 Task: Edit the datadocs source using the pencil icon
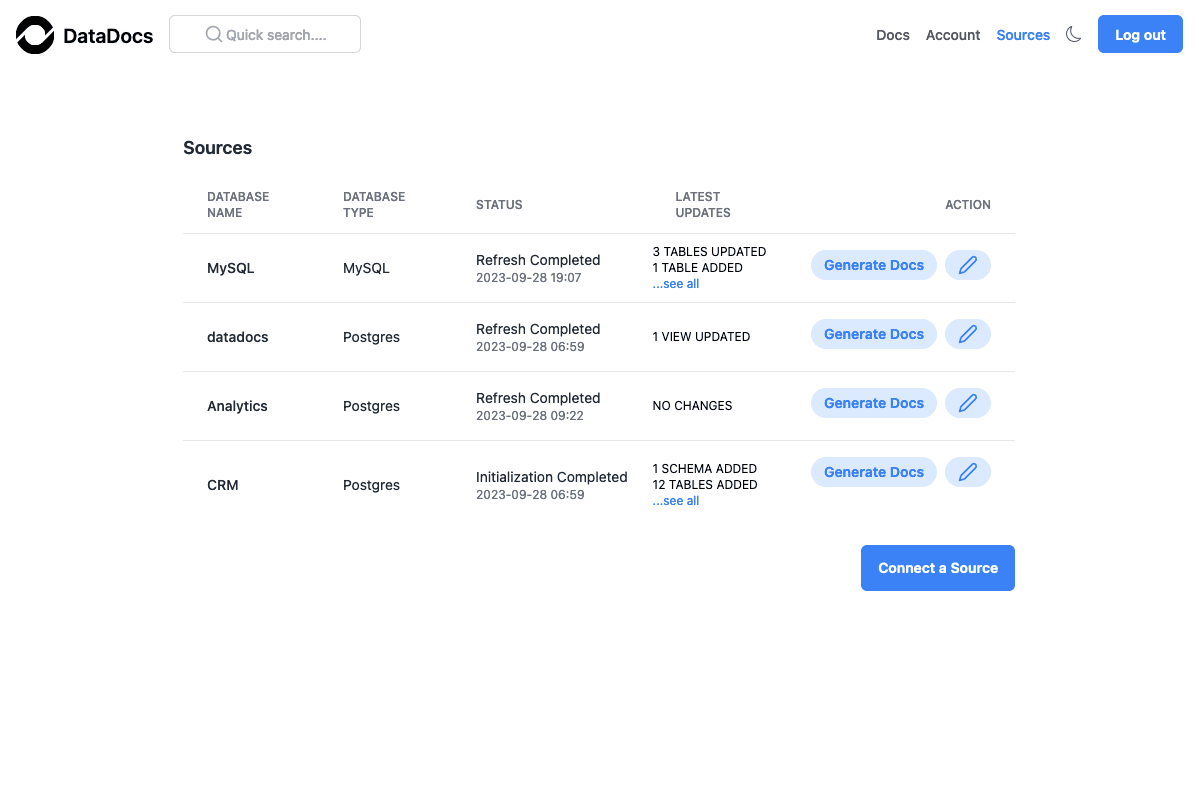tap(967, 333)
